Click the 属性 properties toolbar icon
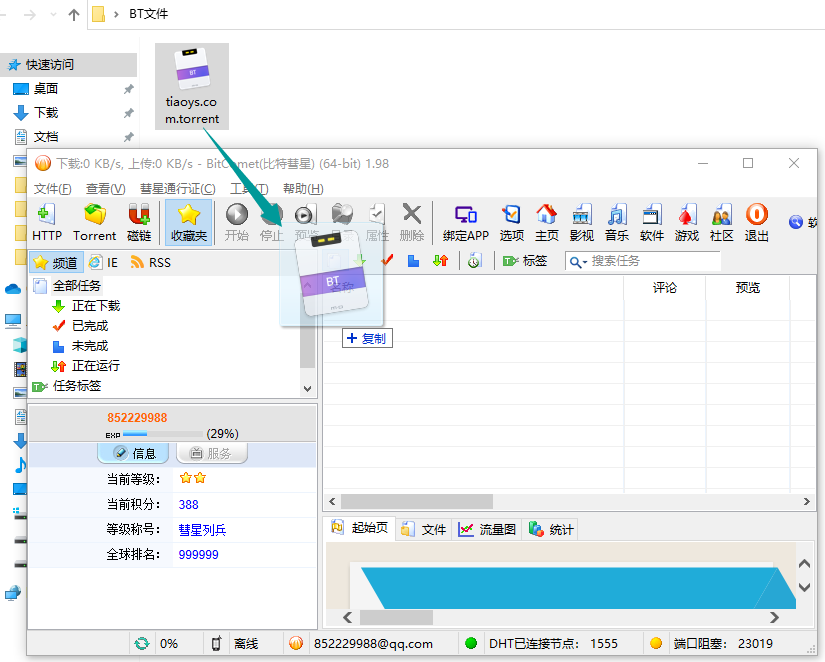The width and height of the screenshot is (825, 662). pyautogui.click(x=377, y=223)
